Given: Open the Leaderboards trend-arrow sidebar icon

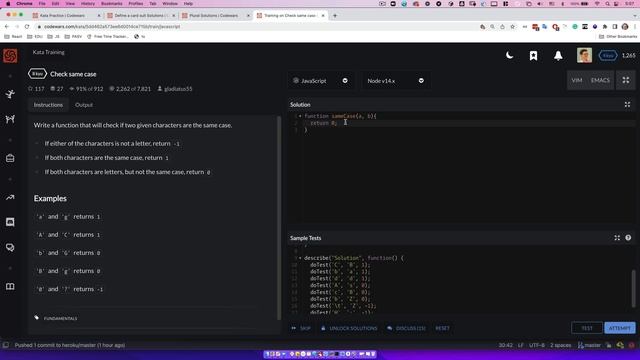Looking at the screenshot, I should click(x=10, y=198).
